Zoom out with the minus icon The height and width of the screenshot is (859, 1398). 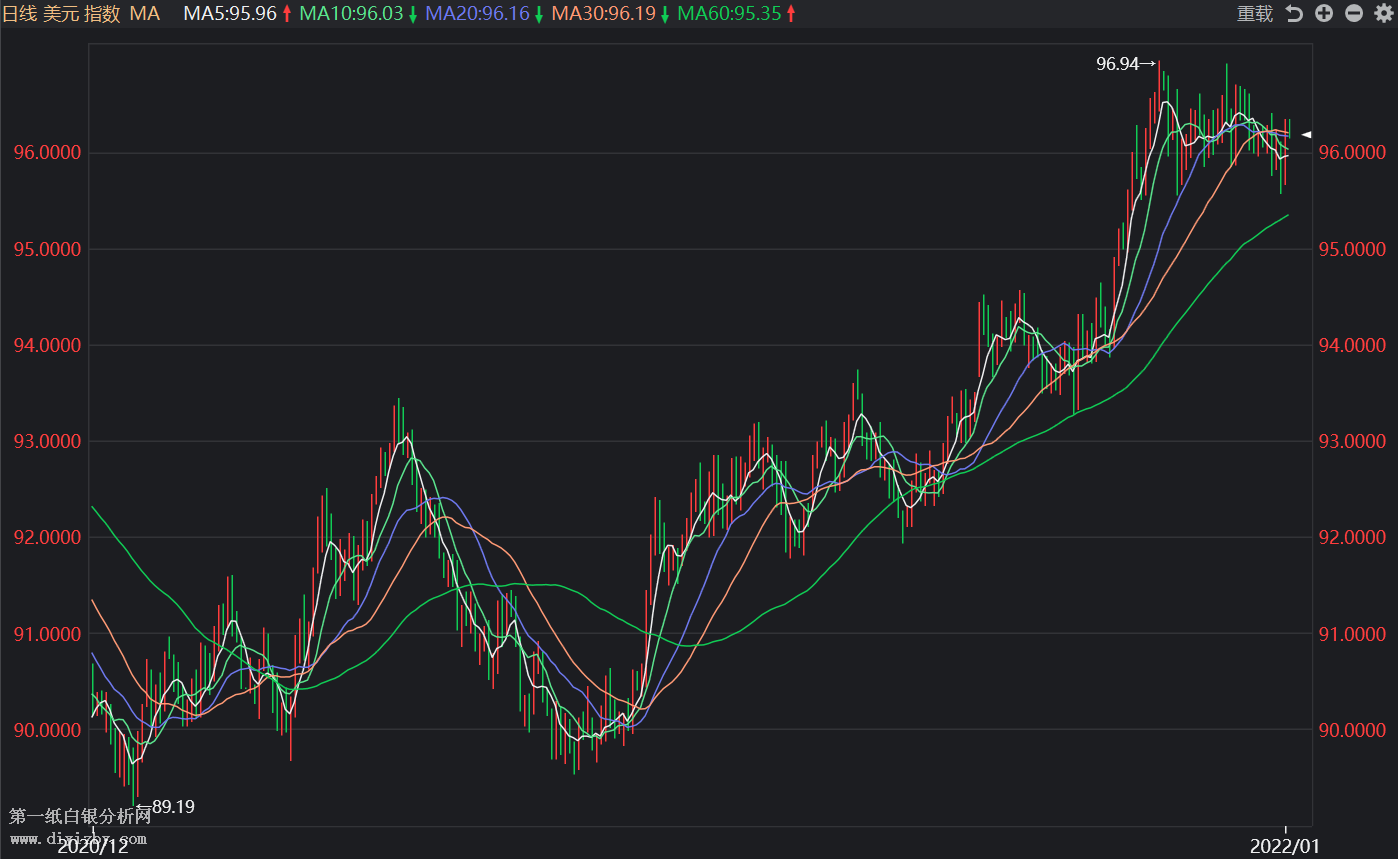1354,14
